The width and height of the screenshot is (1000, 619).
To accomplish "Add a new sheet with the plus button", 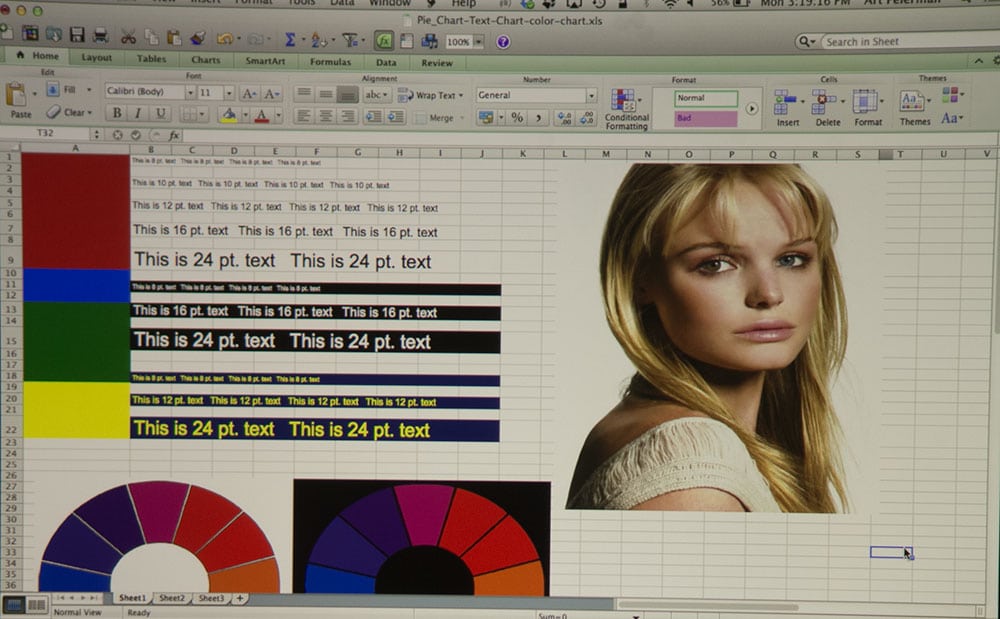I will click(240, 598).
